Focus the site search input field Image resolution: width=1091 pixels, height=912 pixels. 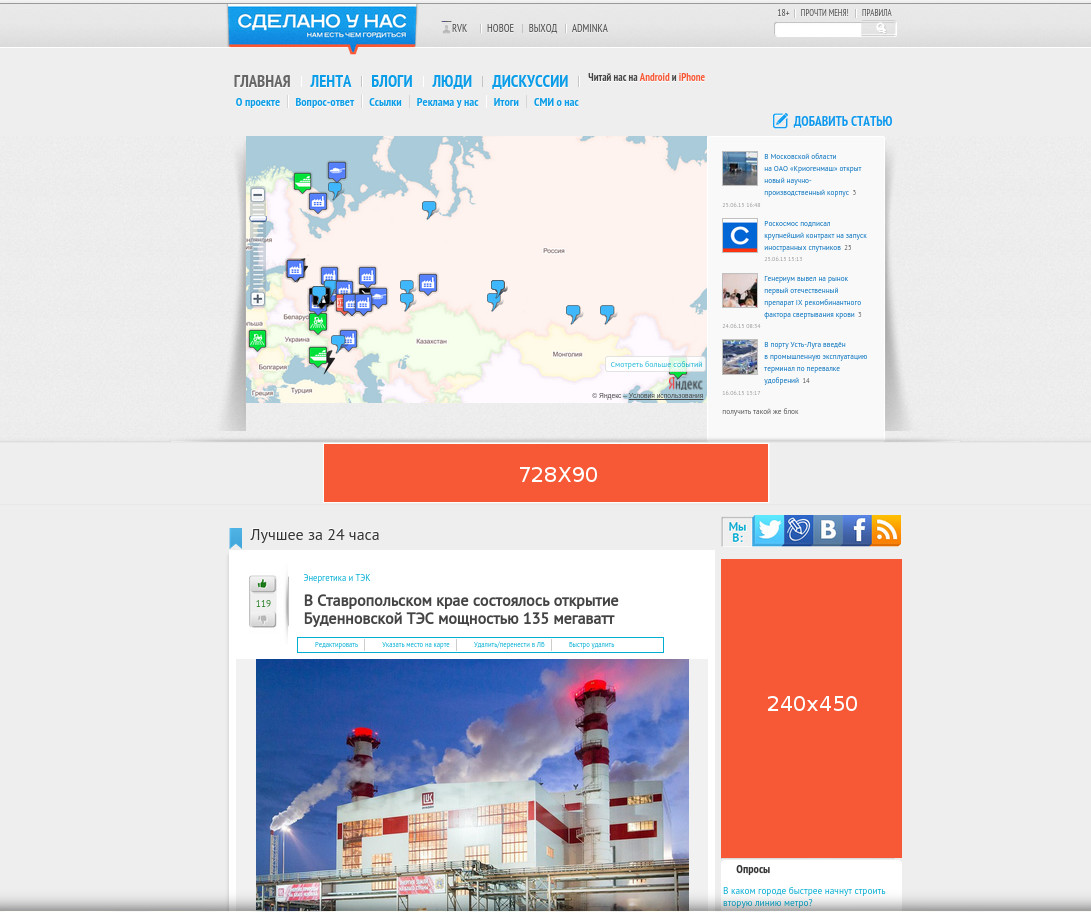point(818,30)
